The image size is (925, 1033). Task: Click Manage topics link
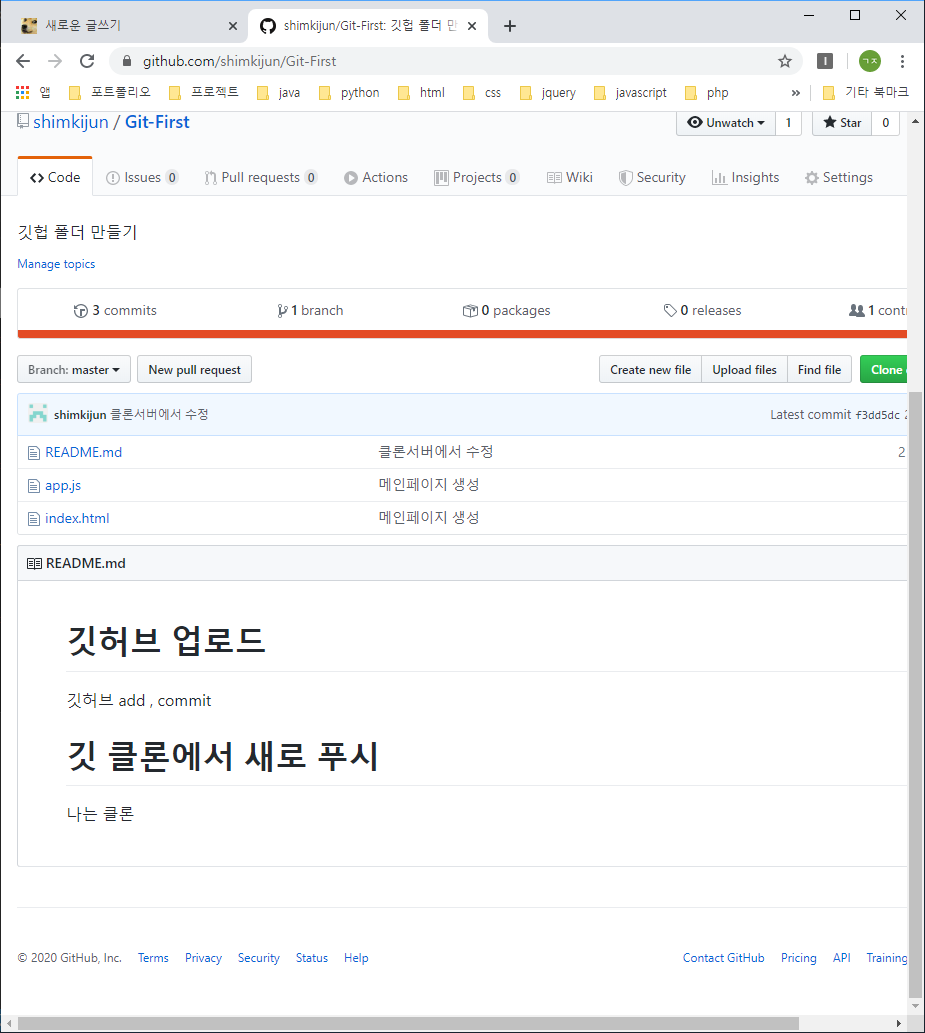[x=56, y=264]
